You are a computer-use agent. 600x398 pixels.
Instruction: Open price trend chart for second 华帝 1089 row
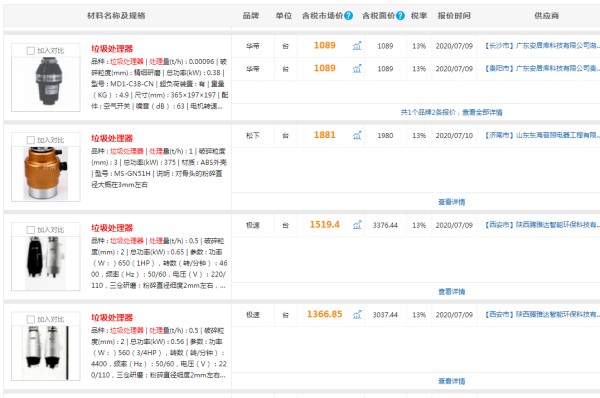(357, 69)
